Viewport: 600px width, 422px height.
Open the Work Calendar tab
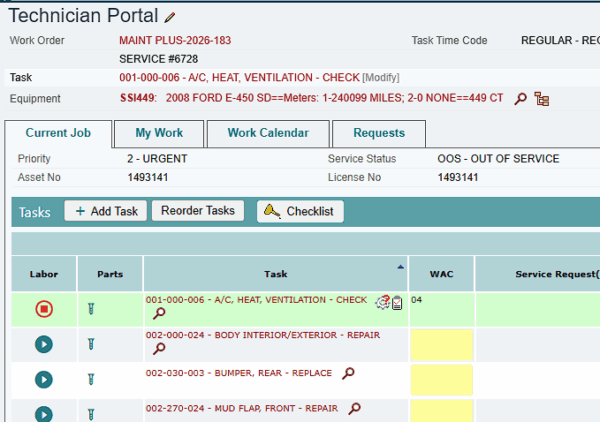[x=268, y=133]
